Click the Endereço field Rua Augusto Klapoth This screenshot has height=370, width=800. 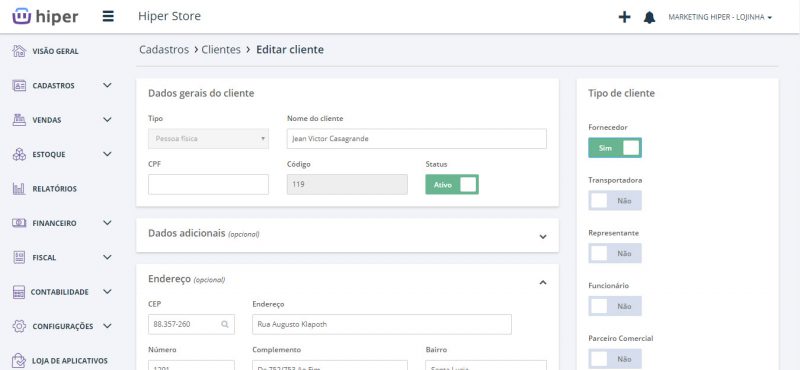tap(382, 324)
